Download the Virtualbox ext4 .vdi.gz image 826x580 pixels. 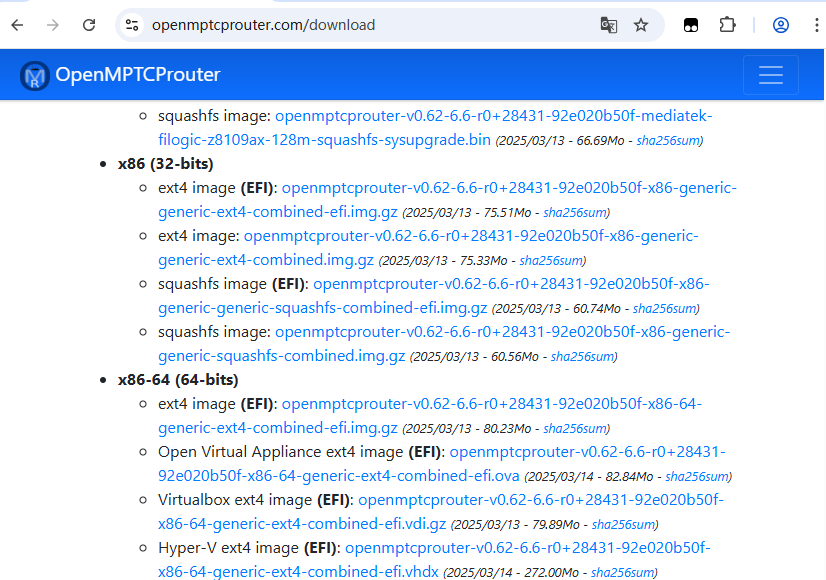(x=302, y=524)
